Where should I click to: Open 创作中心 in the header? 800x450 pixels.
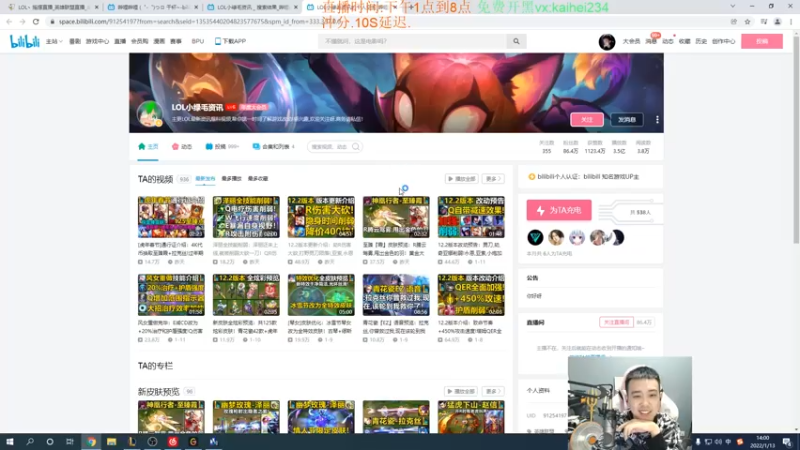click(x=723, y=41)
